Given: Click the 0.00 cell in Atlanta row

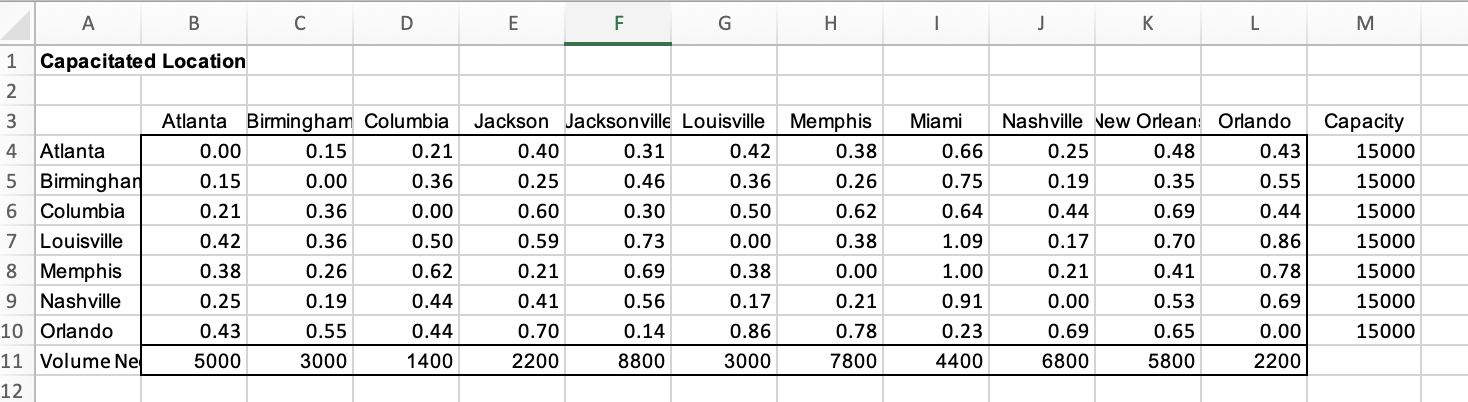Looking at the screenshot, I should [x=194, y=152].
